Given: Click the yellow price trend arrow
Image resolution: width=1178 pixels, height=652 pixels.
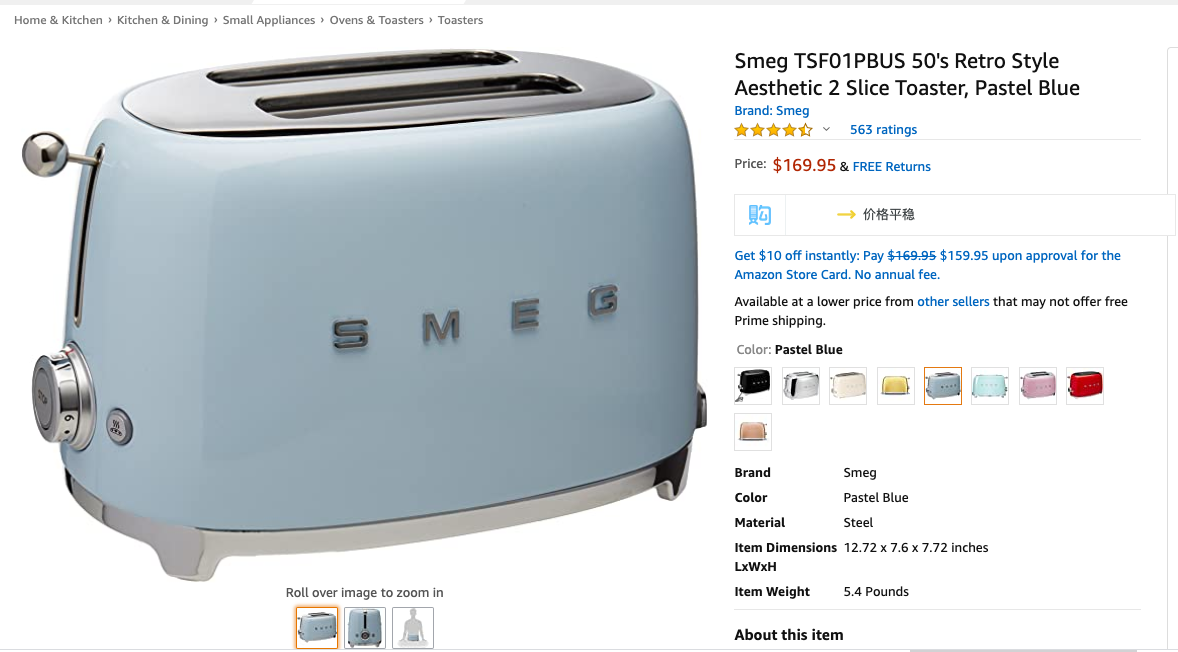Looking at the screenshot, I should click(x=846, y=214).
